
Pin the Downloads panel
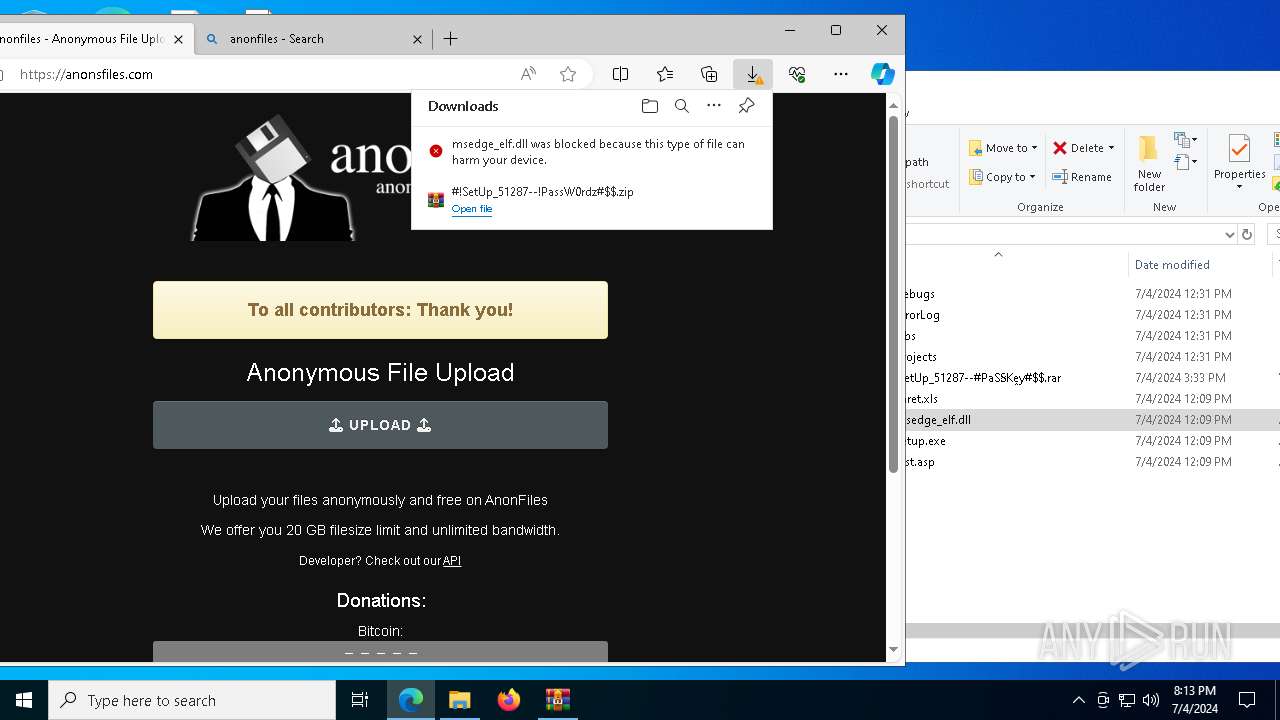[746, 106]
